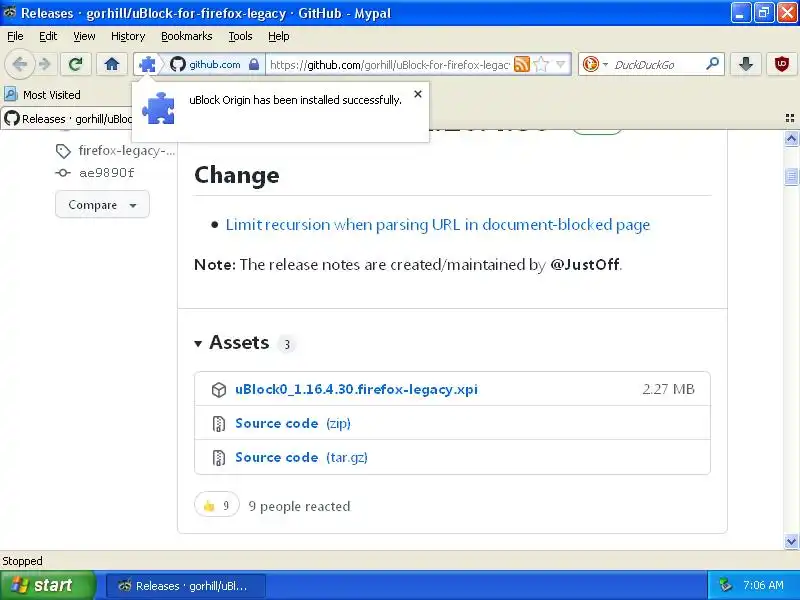This screenshot has width=800, height=600.
Task: Click the Most Visited bookmark label
Action: coord(52,95)
